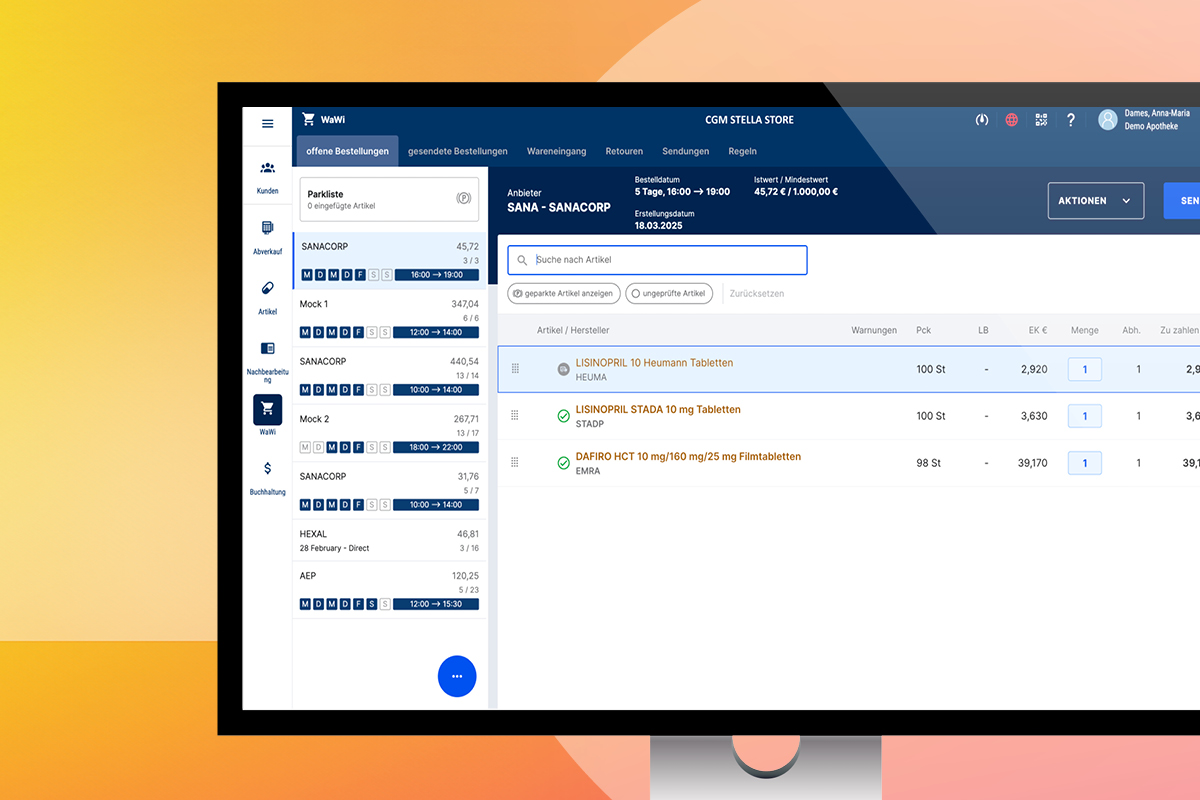
Task: Click time bar 16:00 → 19:00
Action: point(436,275)
